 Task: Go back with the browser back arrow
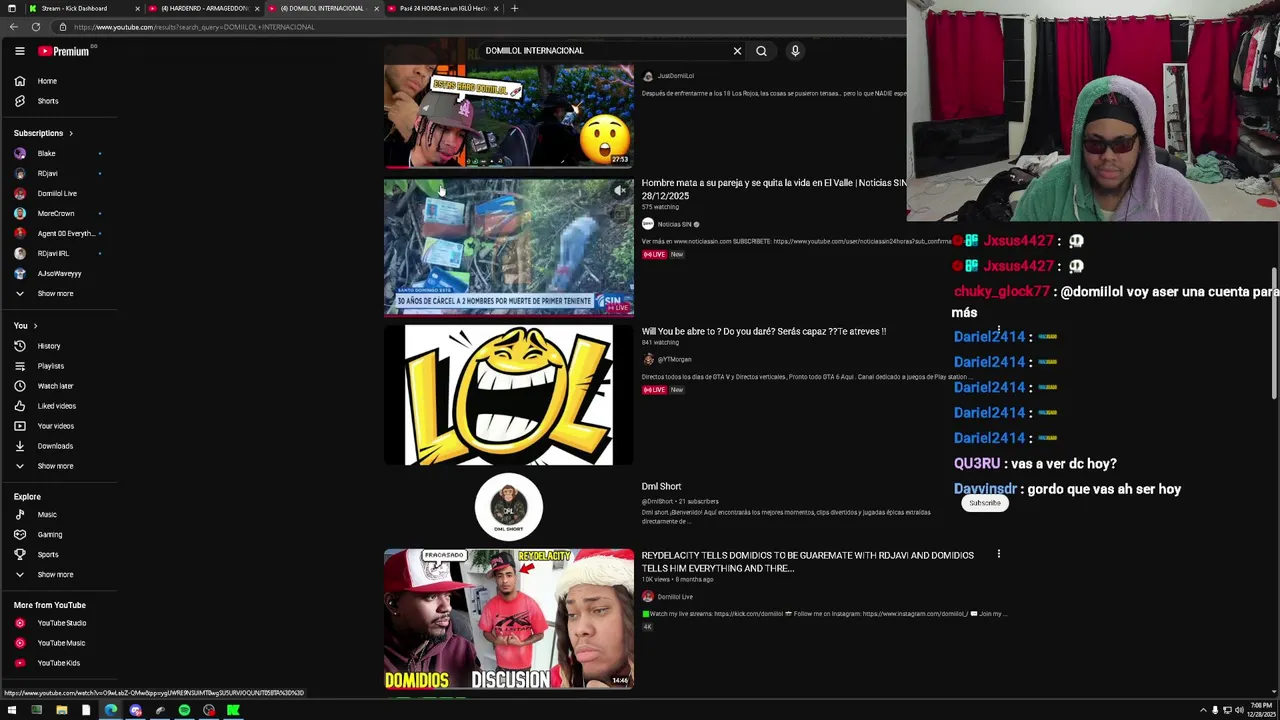tap(13, 27)
